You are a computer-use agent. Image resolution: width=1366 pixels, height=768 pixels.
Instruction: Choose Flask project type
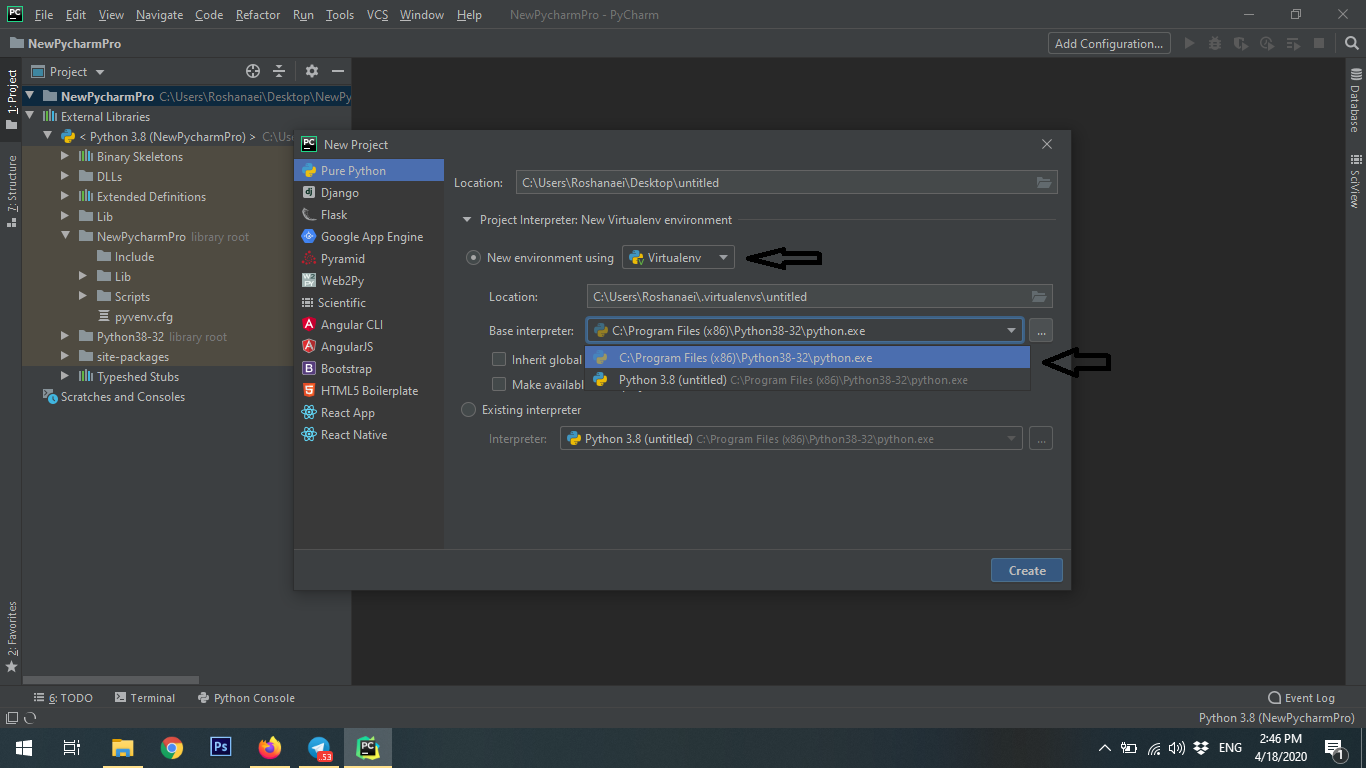(x=368, y=215)
